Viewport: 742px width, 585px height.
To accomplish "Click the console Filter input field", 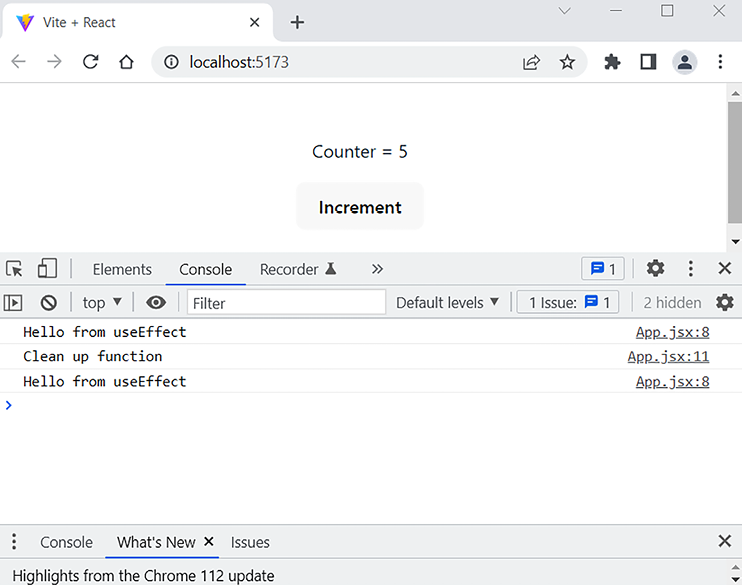I will coord(286,303).
